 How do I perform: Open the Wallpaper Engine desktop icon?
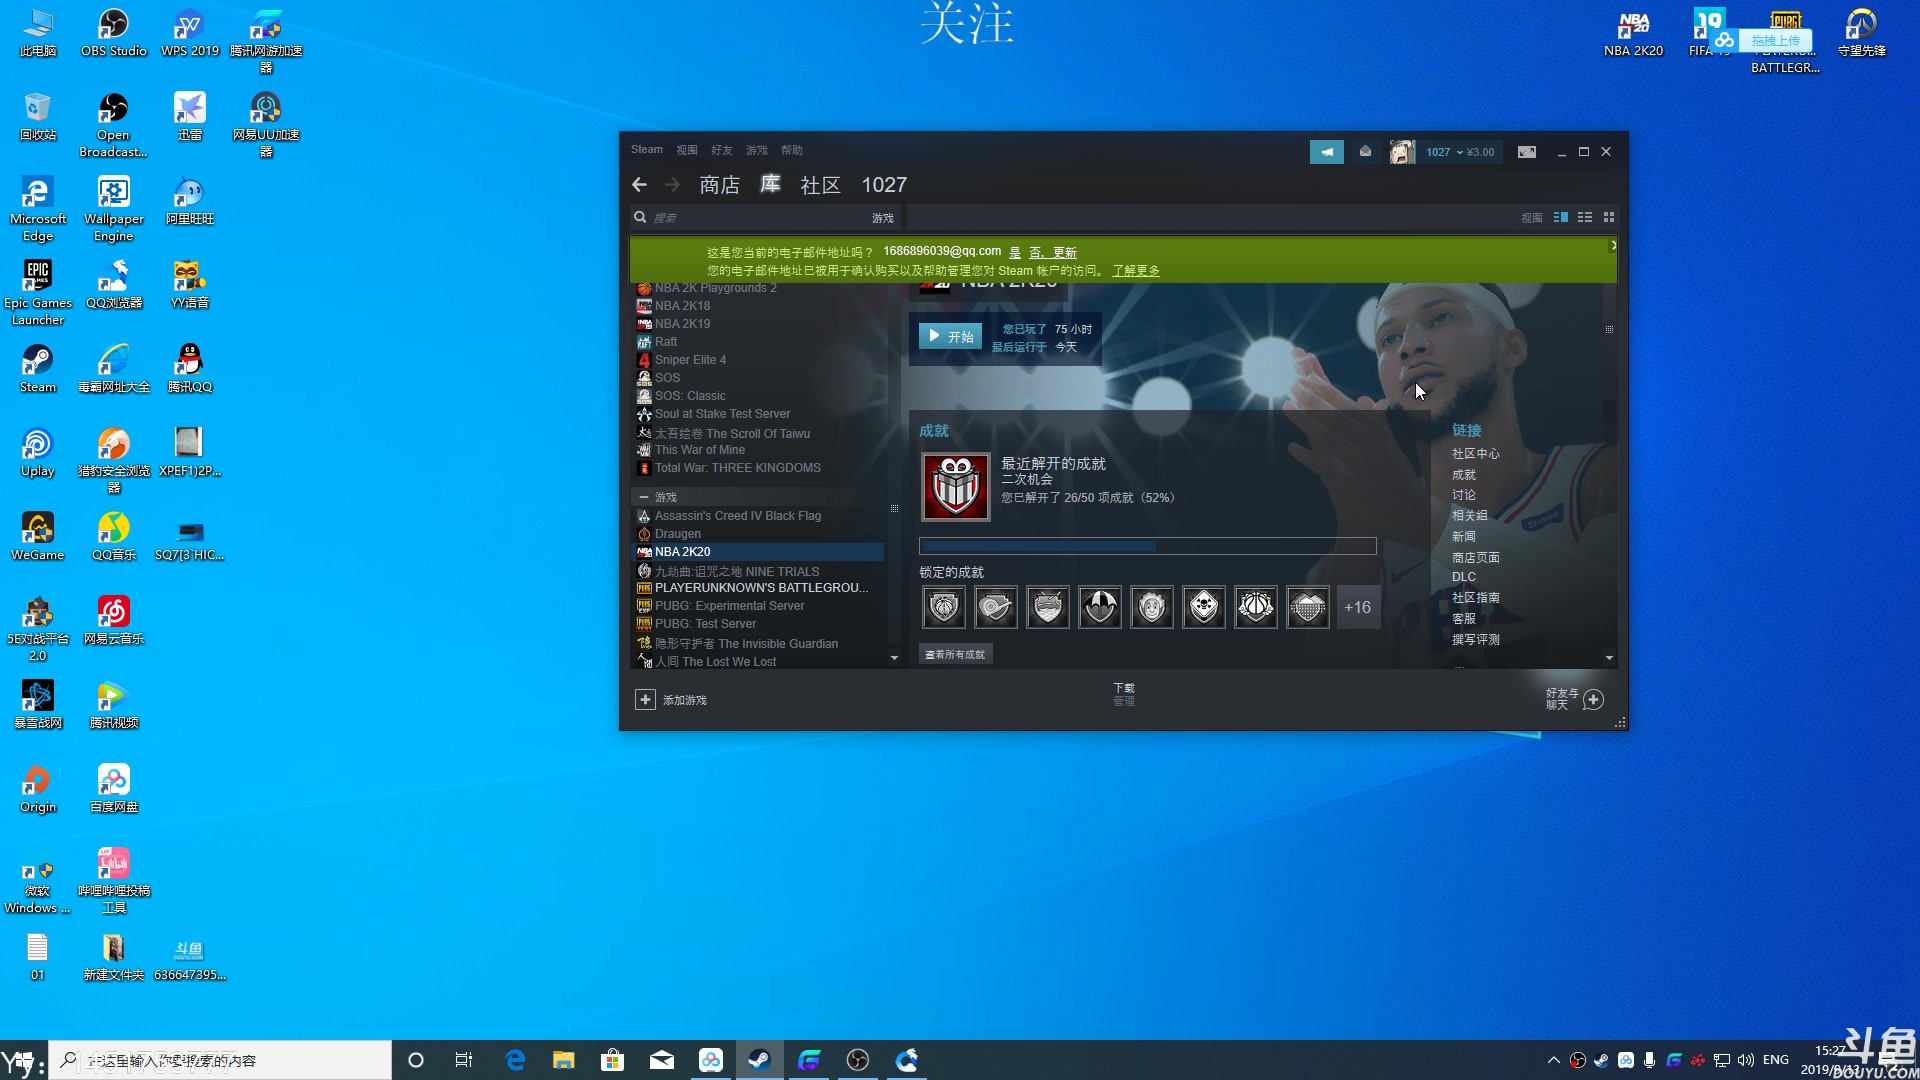(x=113, y=209)
